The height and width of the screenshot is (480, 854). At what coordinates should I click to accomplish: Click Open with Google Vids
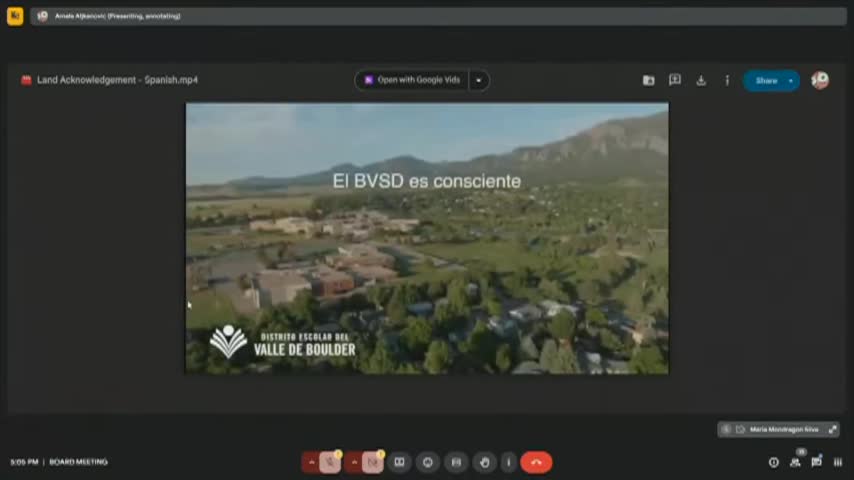point(412,80)
